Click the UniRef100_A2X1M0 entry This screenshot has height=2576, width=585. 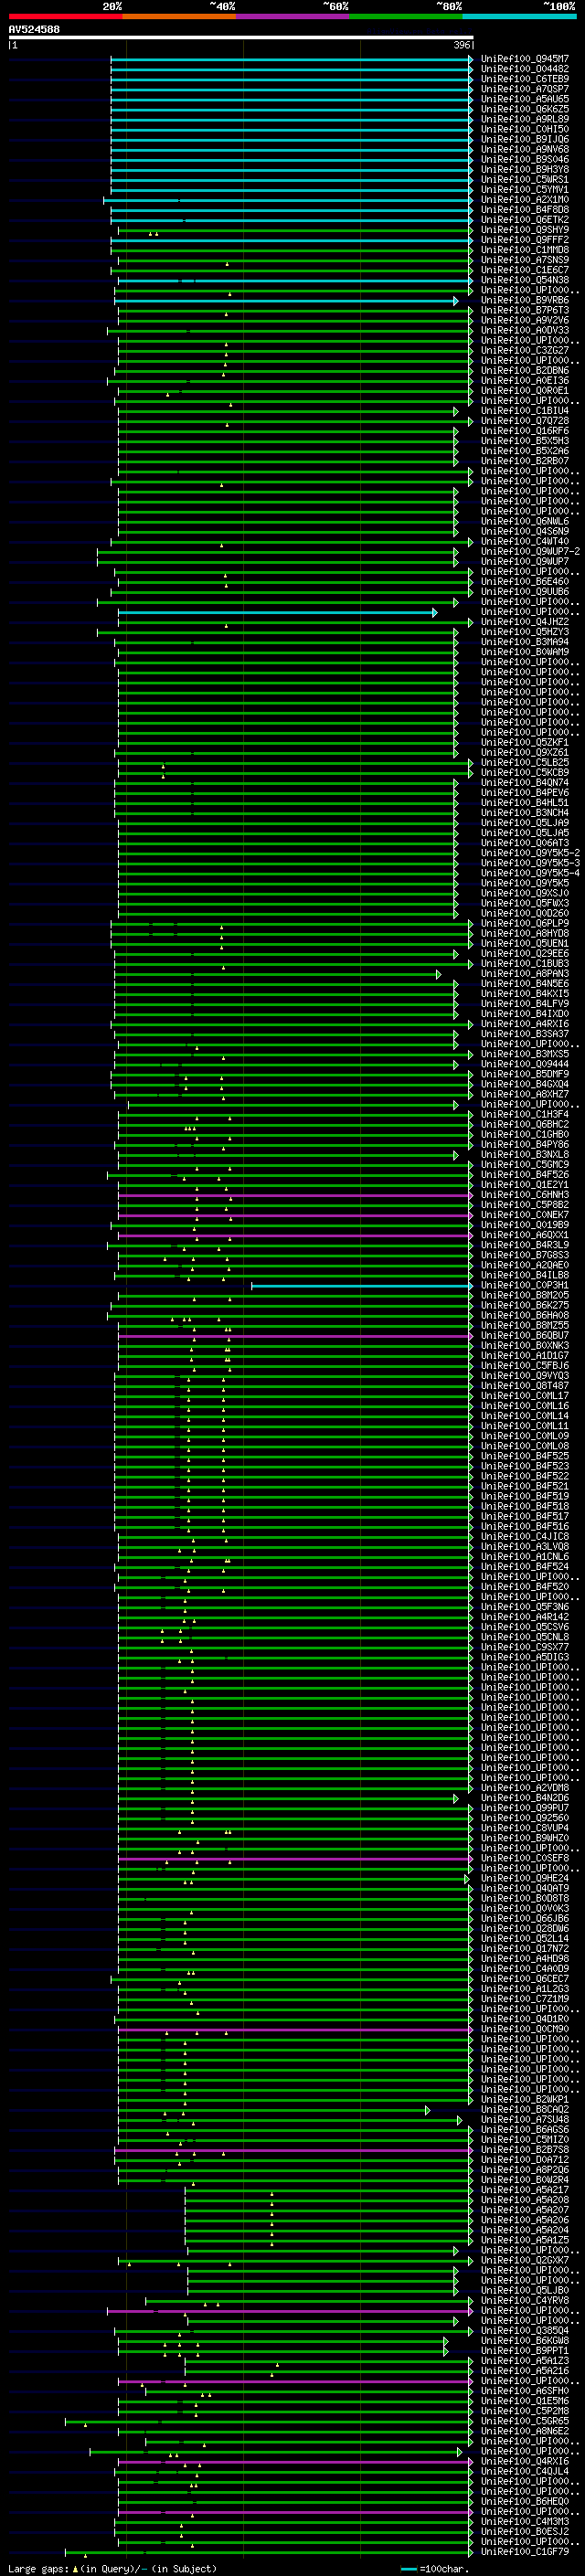point(525,199)
